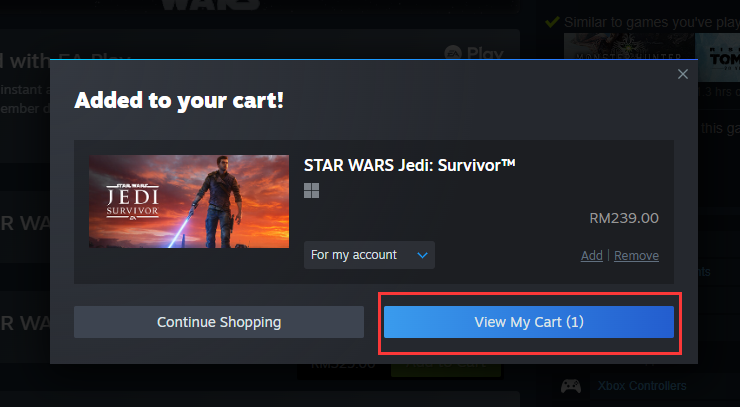Click the Continue Shopping button
Image resolution: width=740 pixels, height=407 pixels.
pyautogui.click(x=219, y=322)
